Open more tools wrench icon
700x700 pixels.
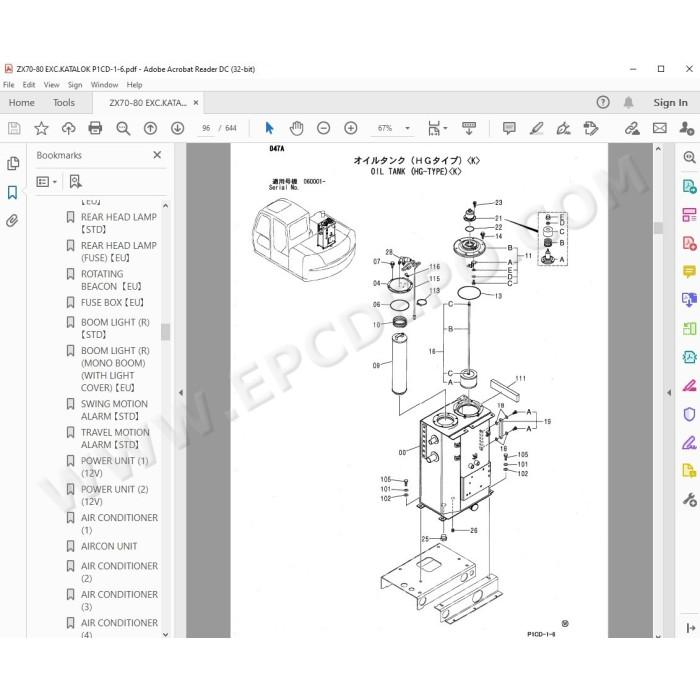pos(689,500)
